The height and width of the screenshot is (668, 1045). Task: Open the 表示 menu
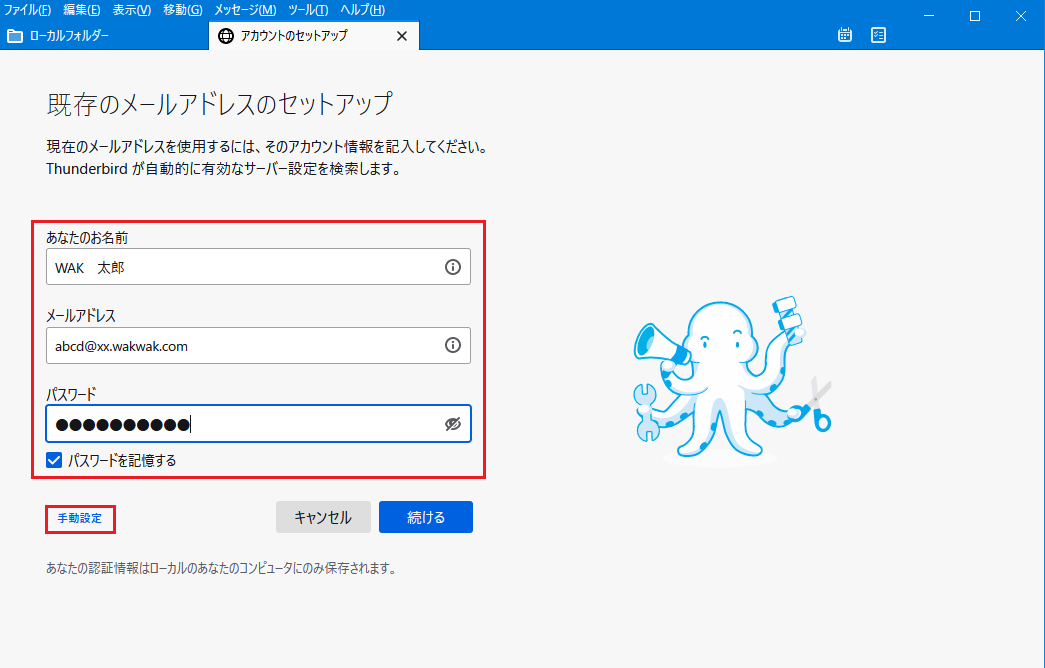131,10
